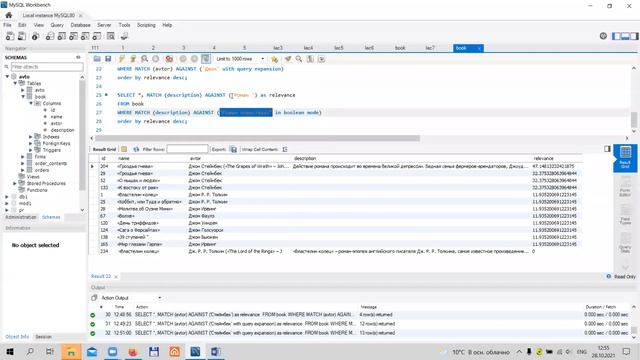The width and height of the screenshot is (640, 360).
Task: Open Windows Start menu
Action: pos(10,351)
